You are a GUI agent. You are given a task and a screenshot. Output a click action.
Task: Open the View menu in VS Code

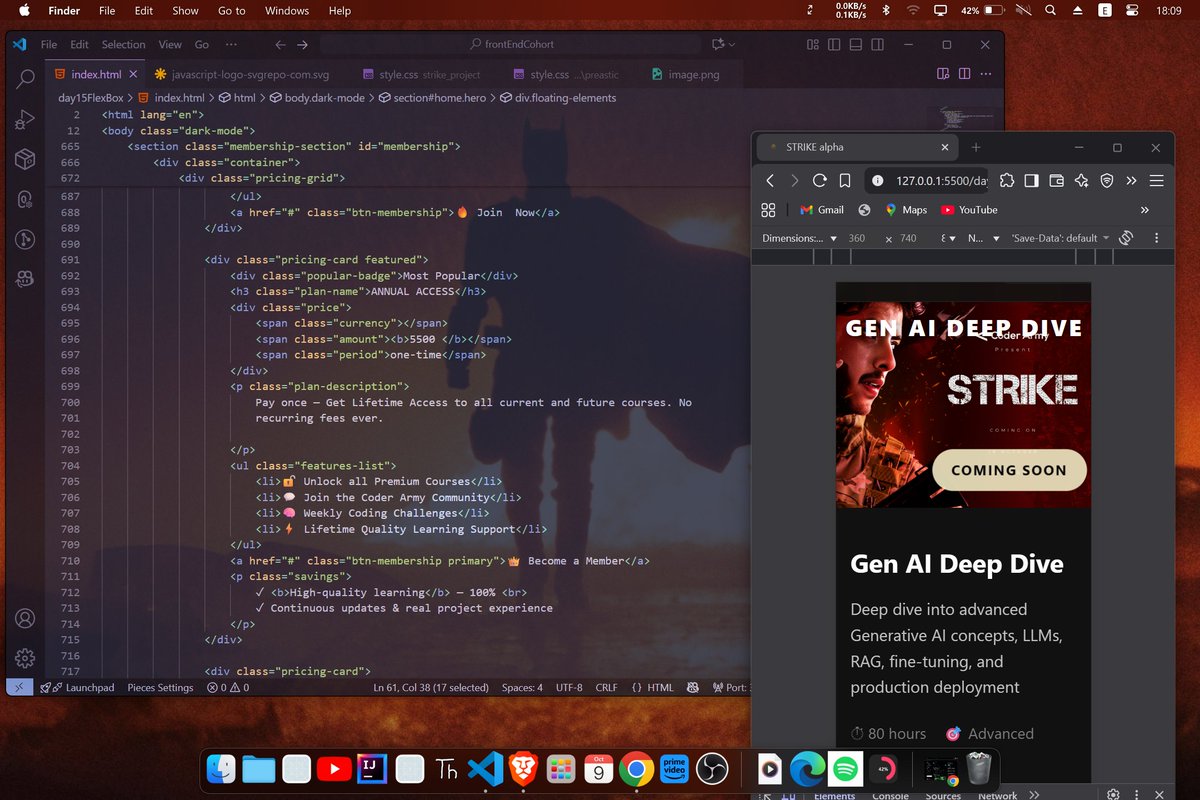pyautogui.click(x=170, y=45)
